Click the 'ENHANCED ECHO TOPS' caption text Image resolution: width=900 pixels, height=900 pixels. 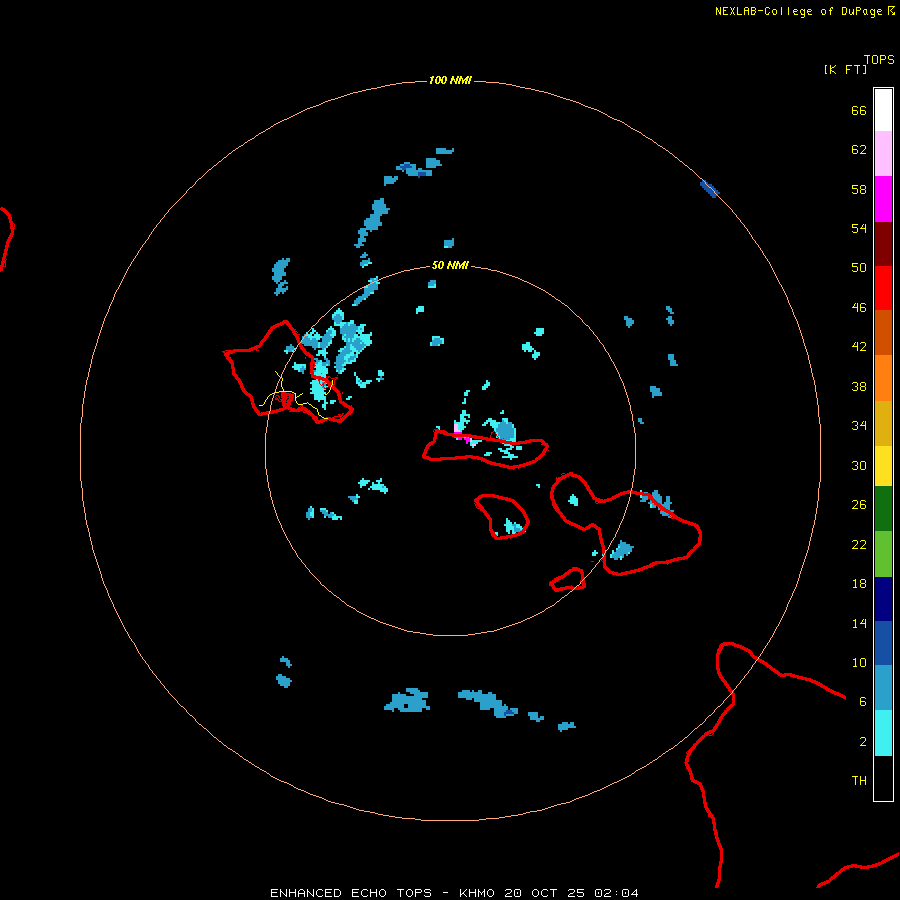point(351,893)
